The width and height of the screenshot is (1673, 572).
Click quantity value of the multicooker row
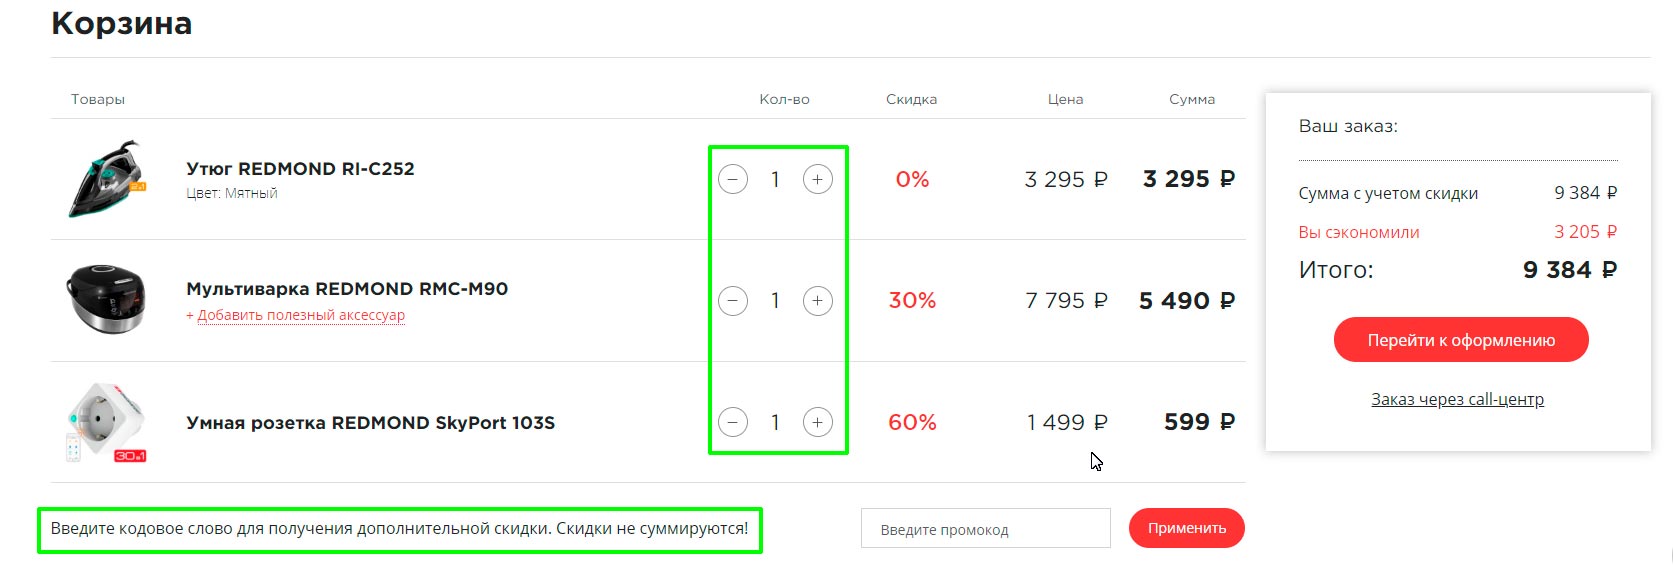tap(775, 301)
